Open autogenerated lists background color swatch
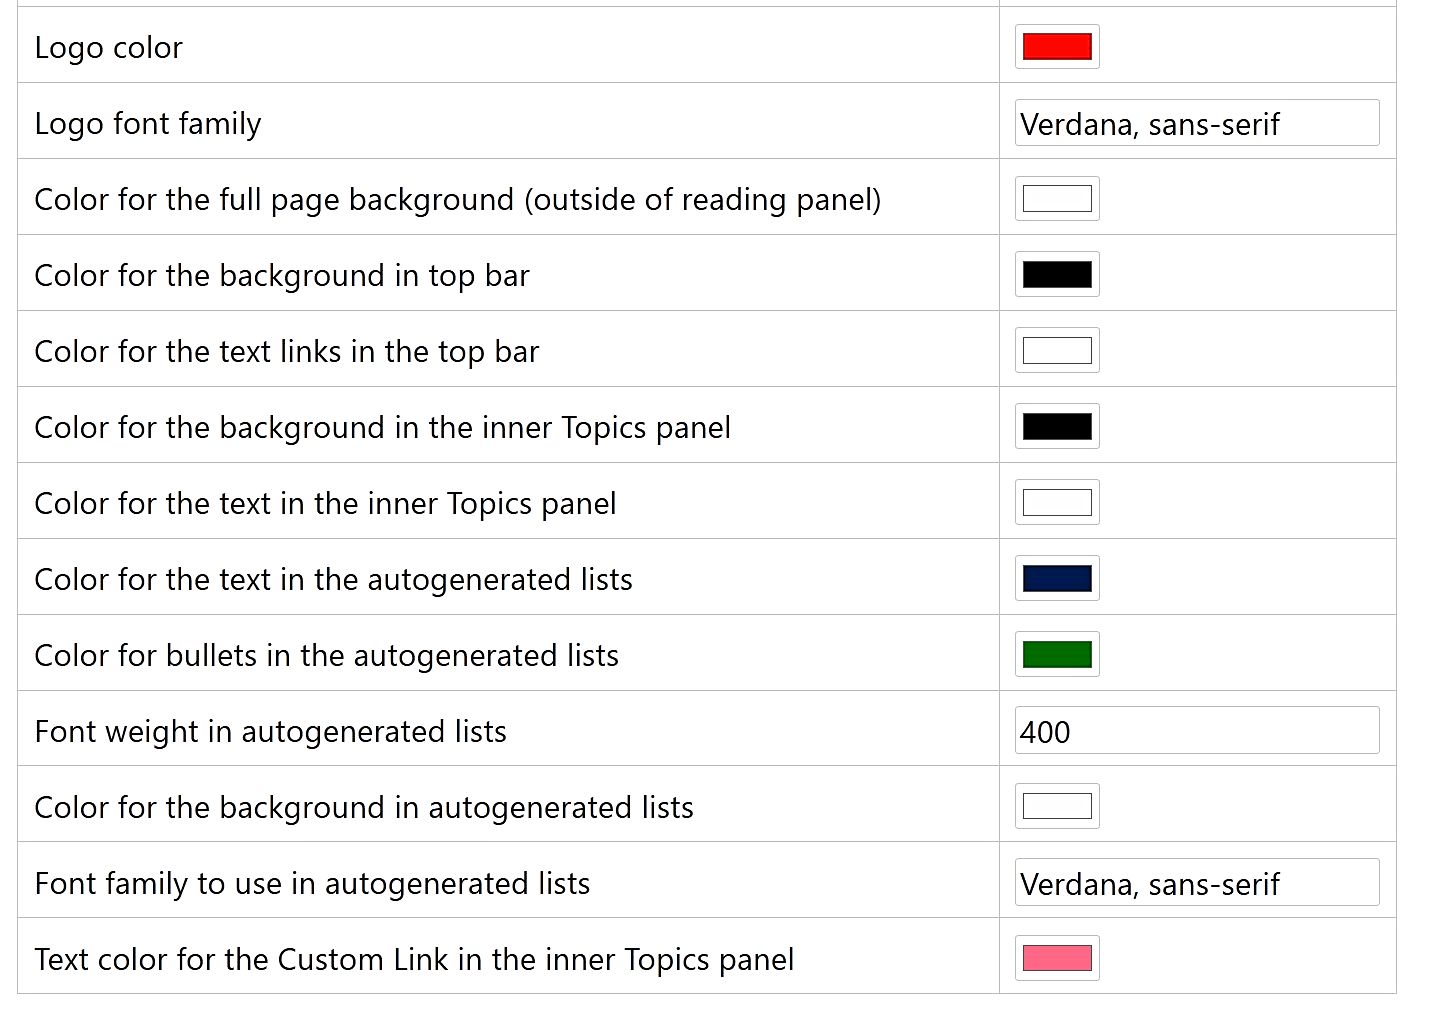This screenshot has width=1443, height=1017. click(x=1057, y=807)
